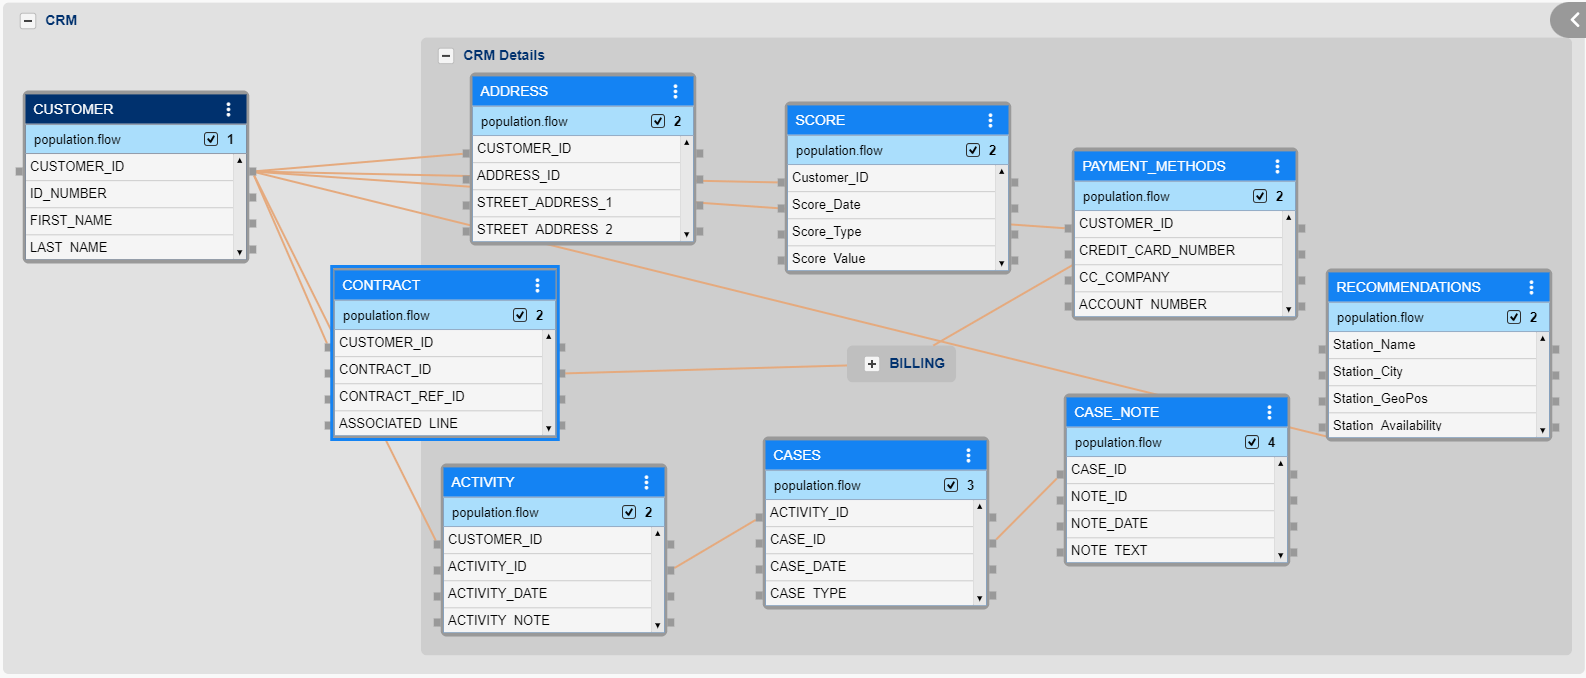Select CREDIT_CARD_NUMBER field in PAYMENT_METHODS

tap(1157, 250)
